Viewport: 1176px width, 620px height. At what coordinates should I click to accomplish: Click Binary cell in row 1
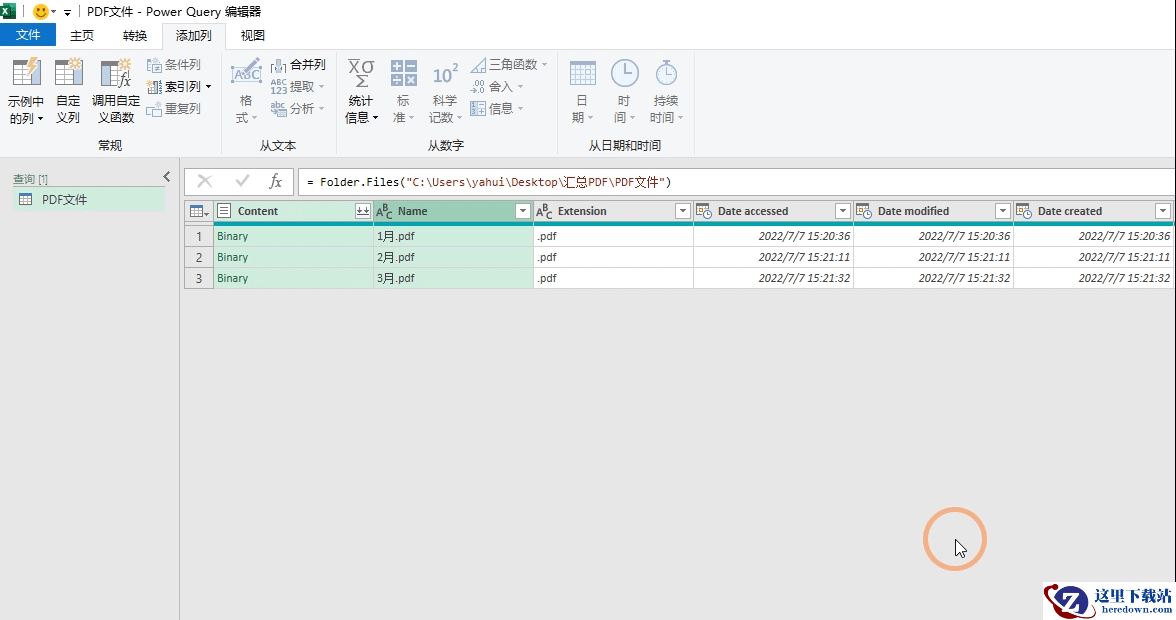click(x=293, y=236)
